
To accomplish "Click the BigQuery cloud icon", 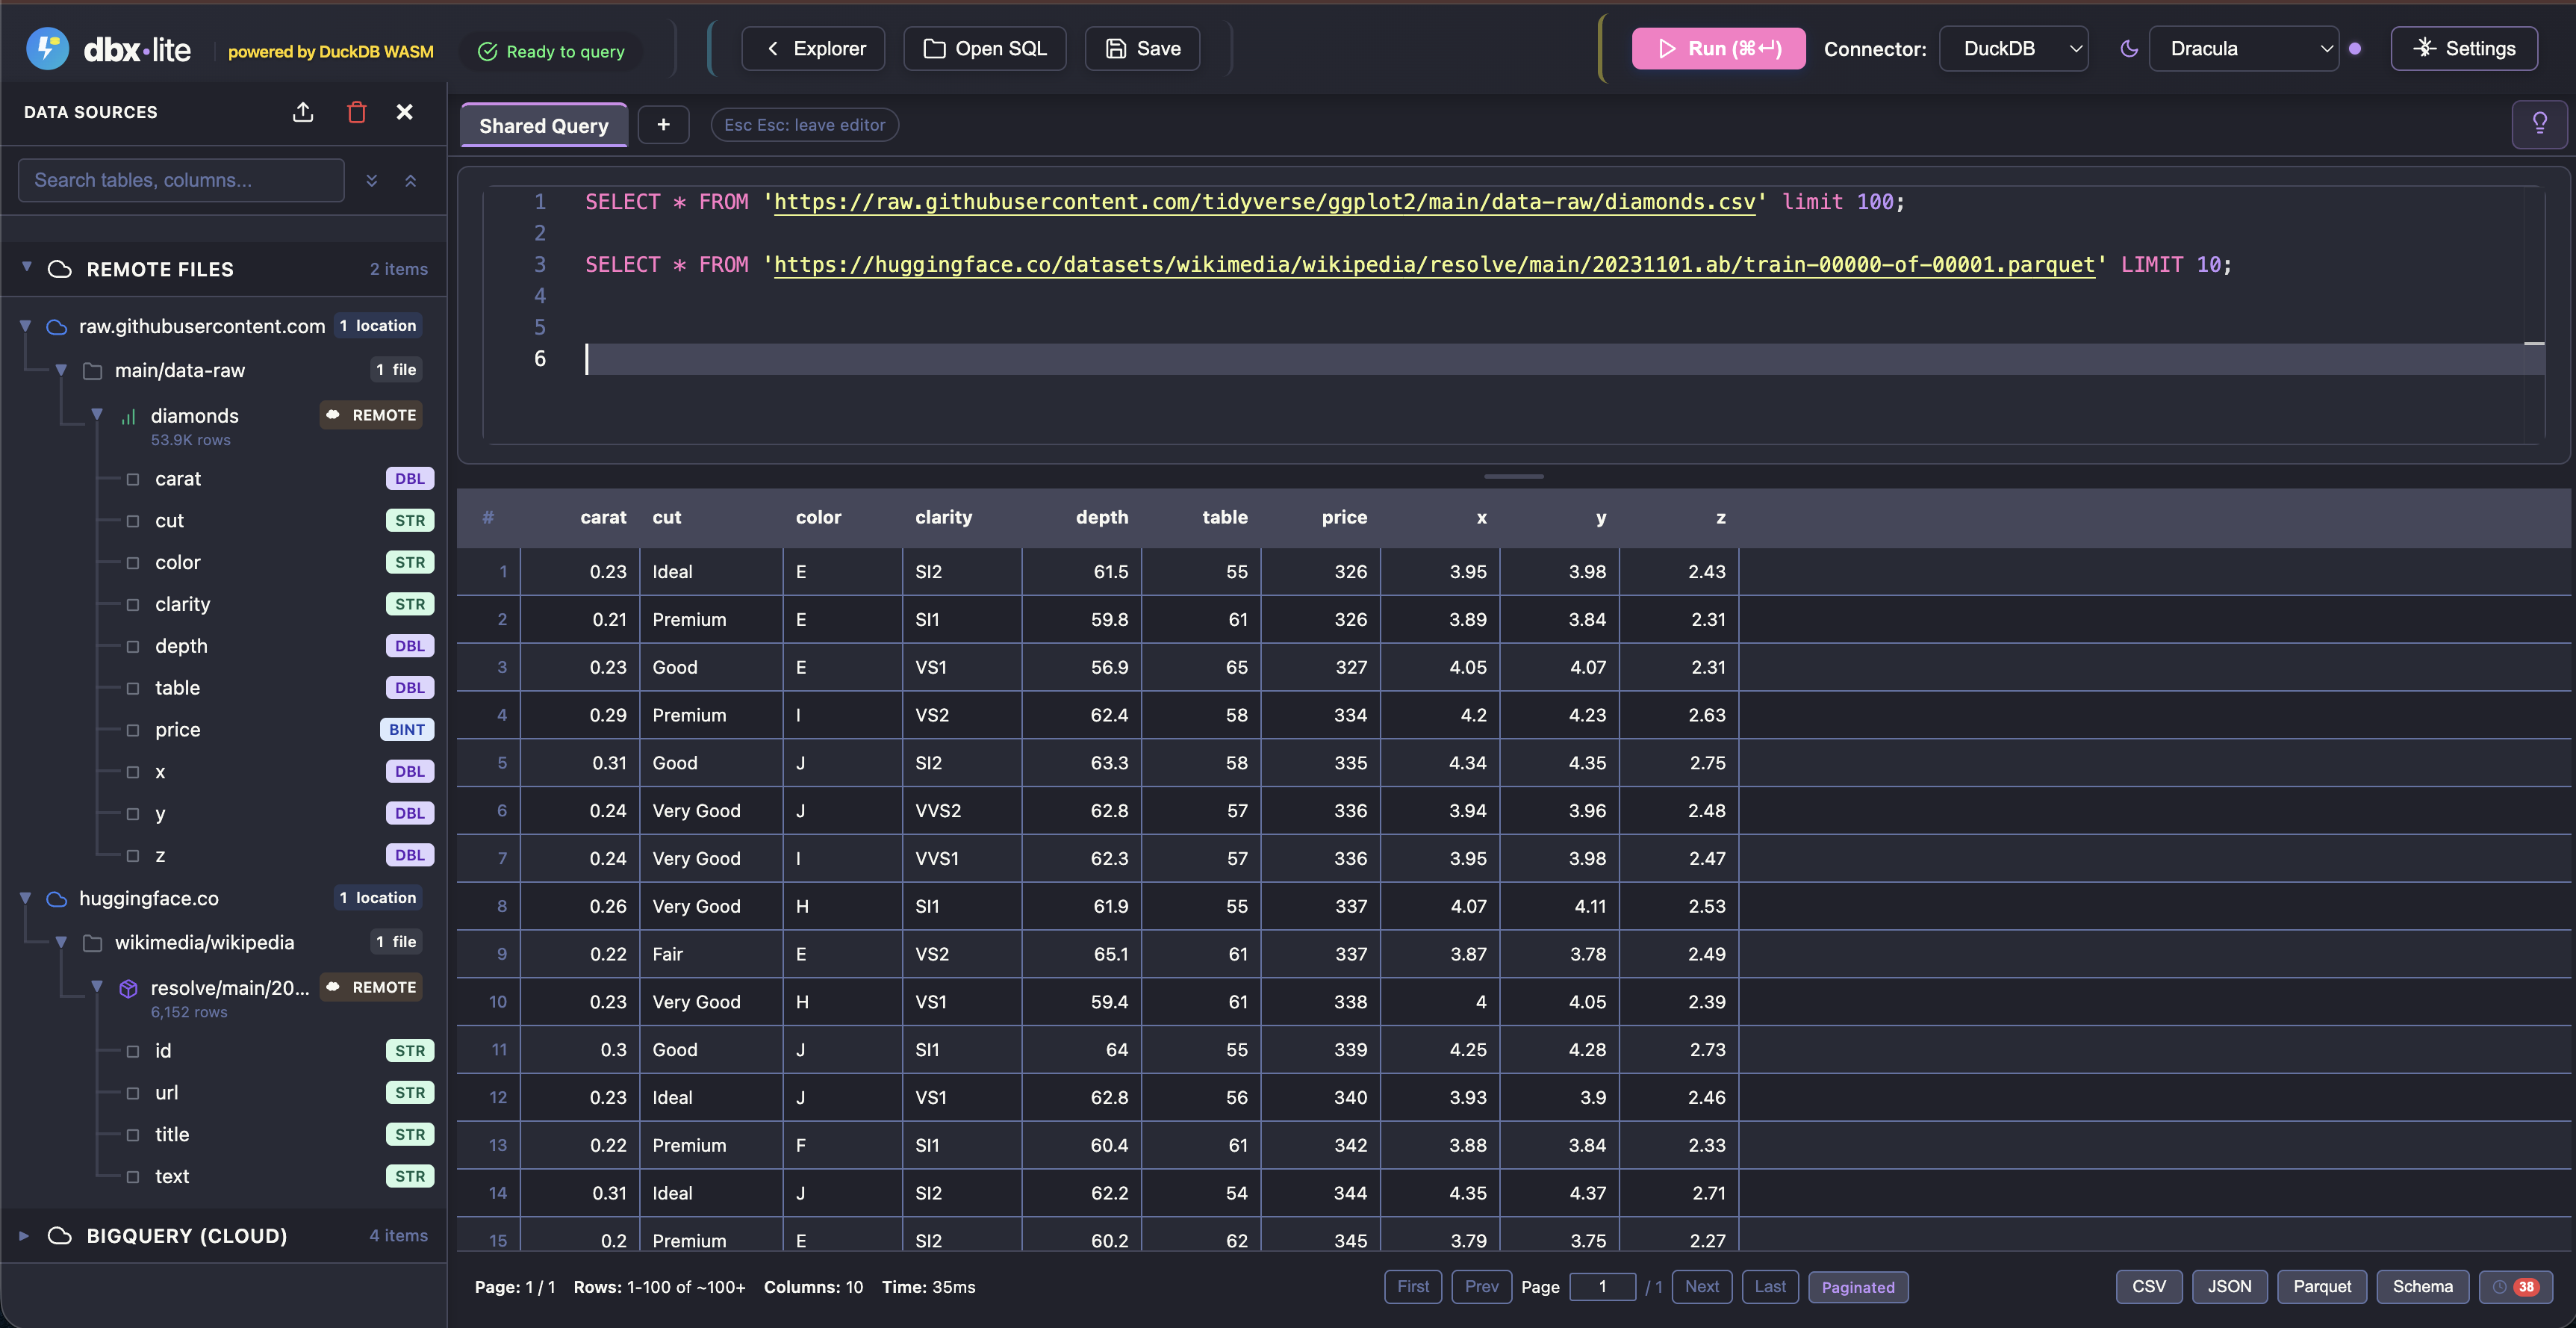I will tap(60, 1236).
